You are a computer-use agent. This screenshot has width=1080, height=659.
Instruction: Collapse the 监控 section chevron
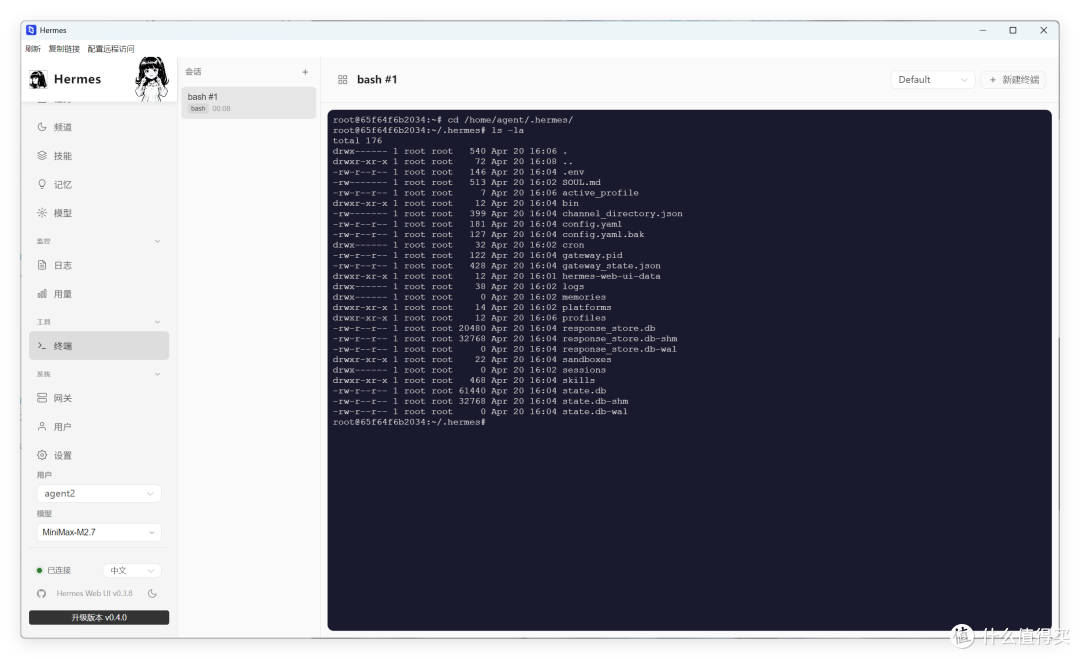(x=157, y=242)
